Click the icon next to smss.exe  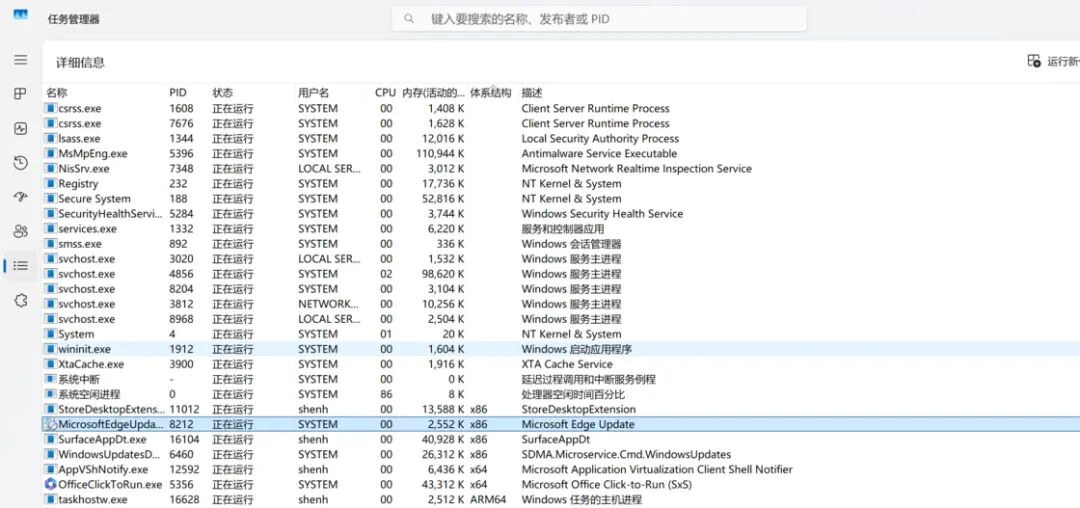point(50,244)
